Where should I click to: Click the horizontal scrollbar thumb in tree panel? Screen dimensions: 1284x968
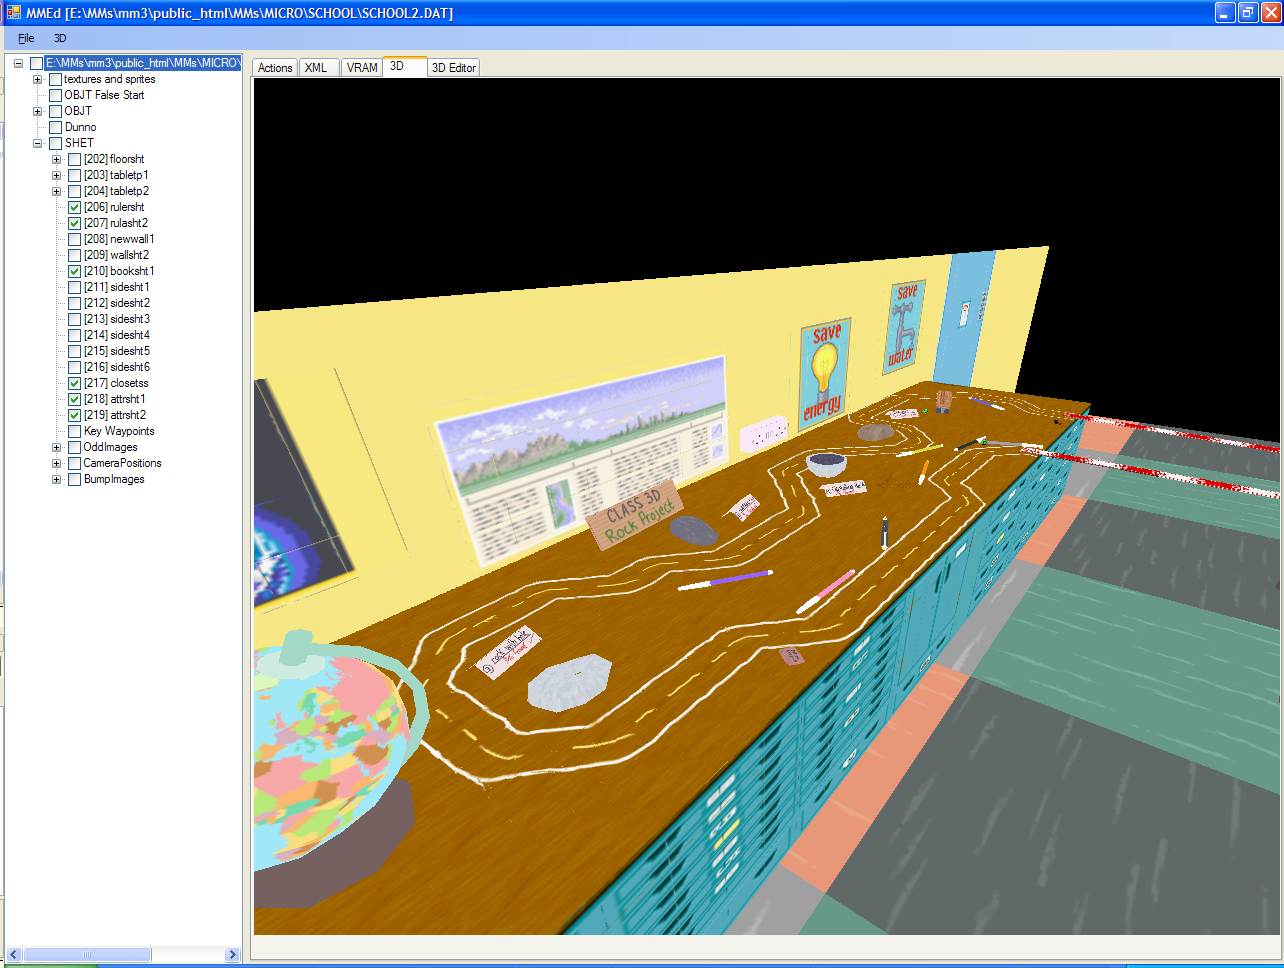pyautogui.click(x=87, y=955)
